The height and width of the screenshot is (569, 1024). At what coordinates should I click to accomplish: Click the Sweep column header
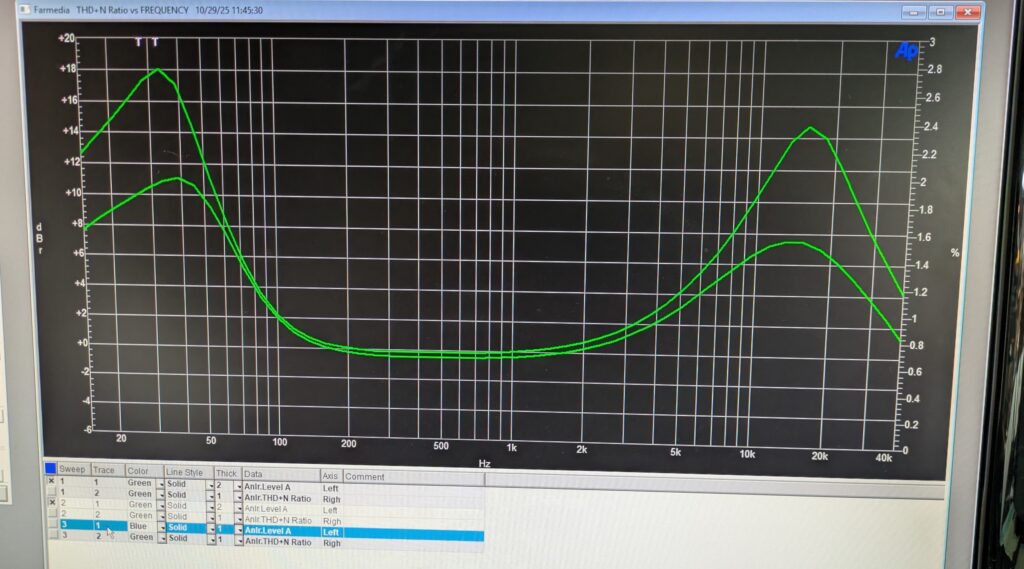(x=73, y=469)
